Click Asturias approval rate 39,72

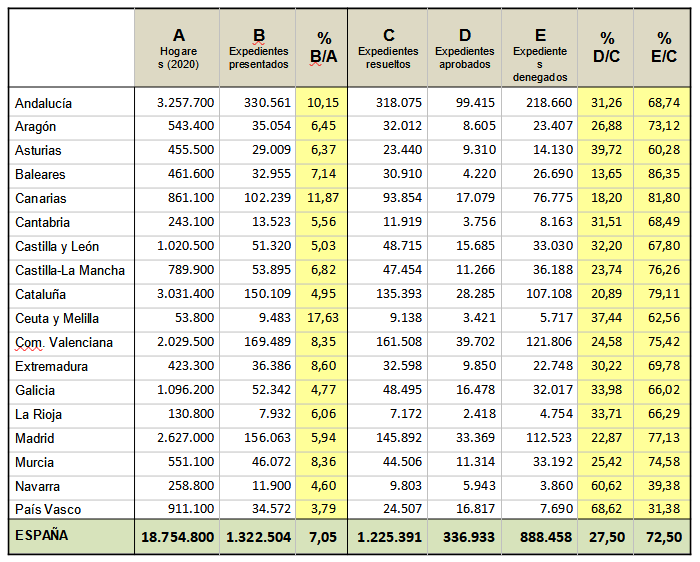point(606,150)
